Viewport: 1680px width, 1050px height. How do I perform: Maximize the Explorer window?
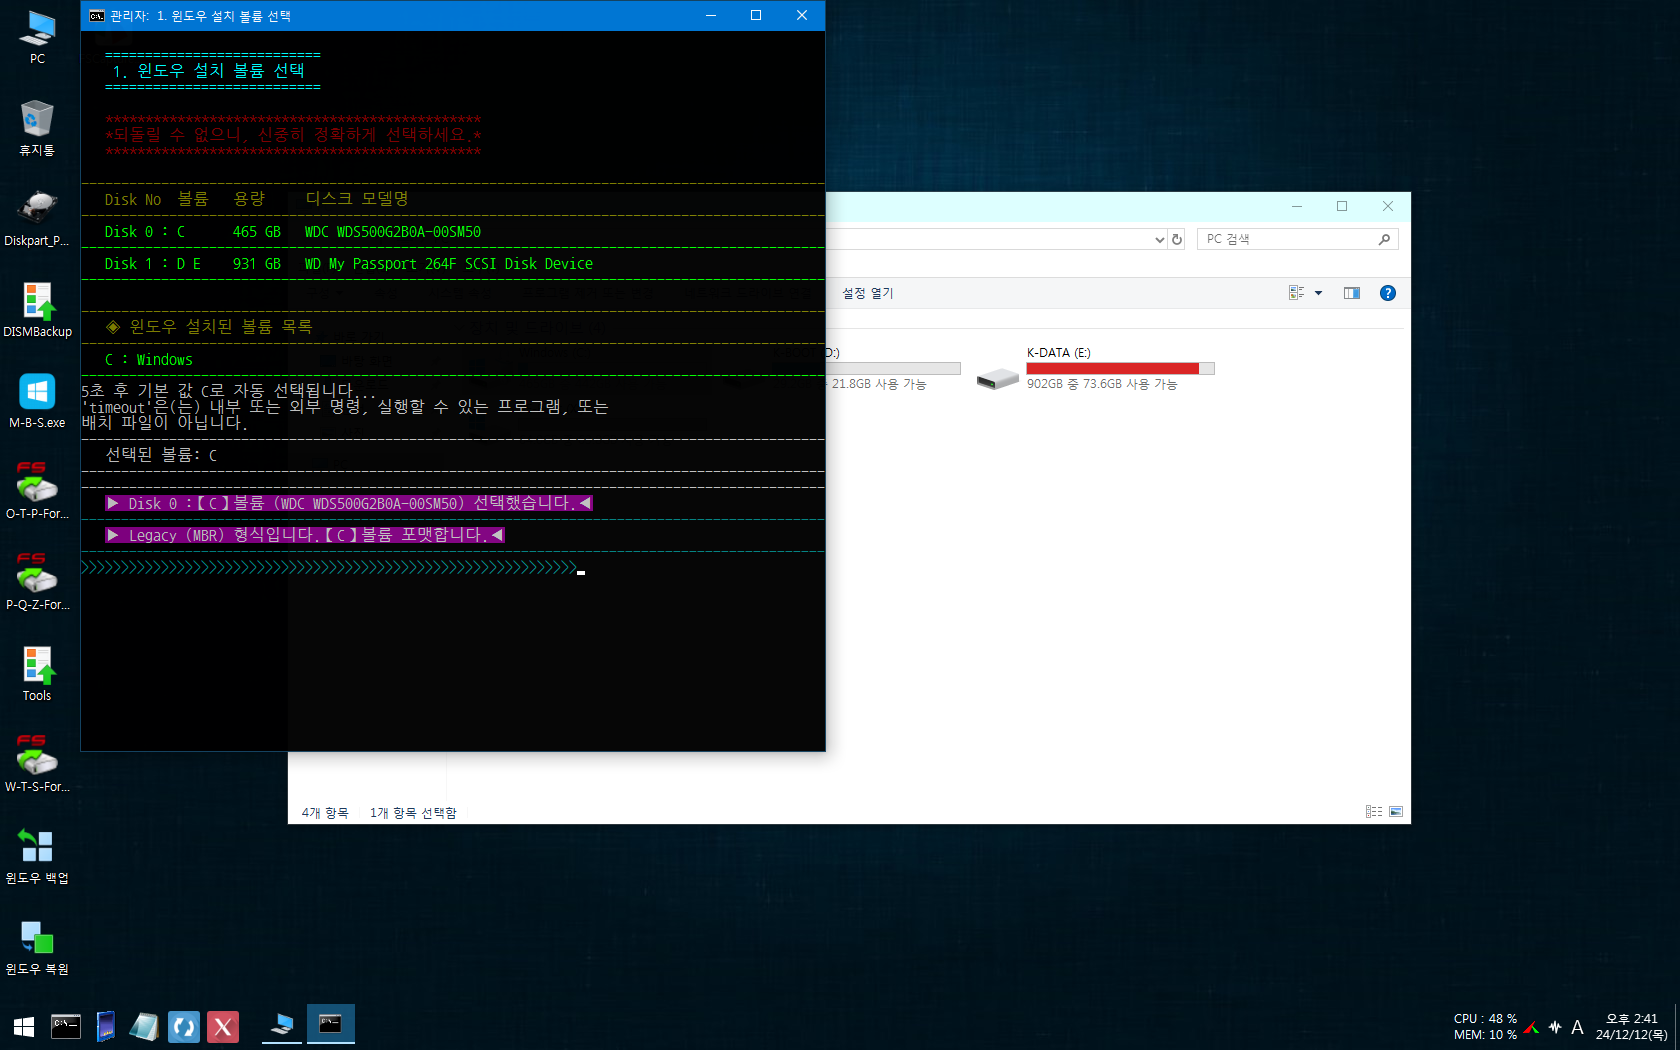click(1342, 206)
